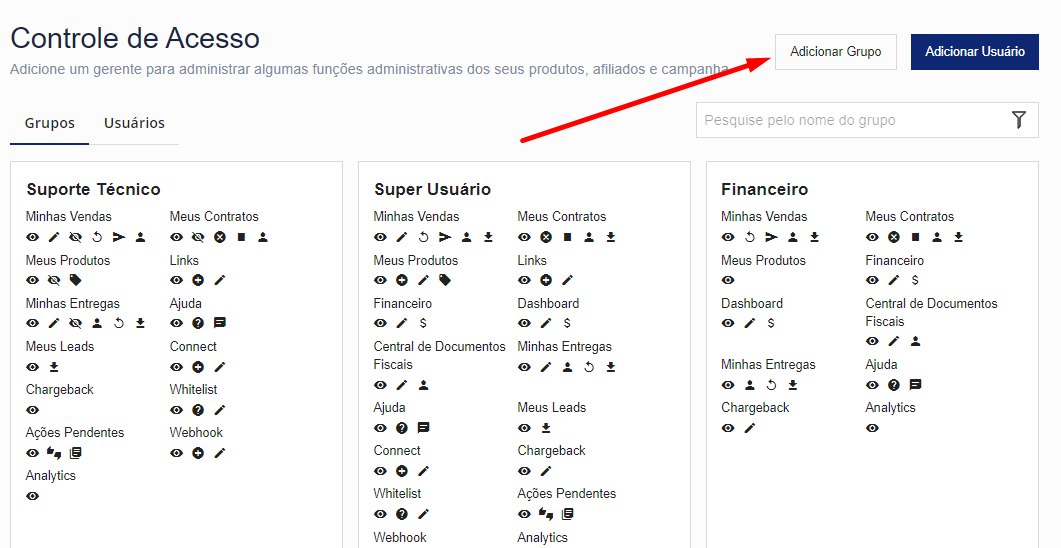Screen dimensions: 1061x548
Task: Click the filter funnel icon beside search
Action: tap(1018, 120)
